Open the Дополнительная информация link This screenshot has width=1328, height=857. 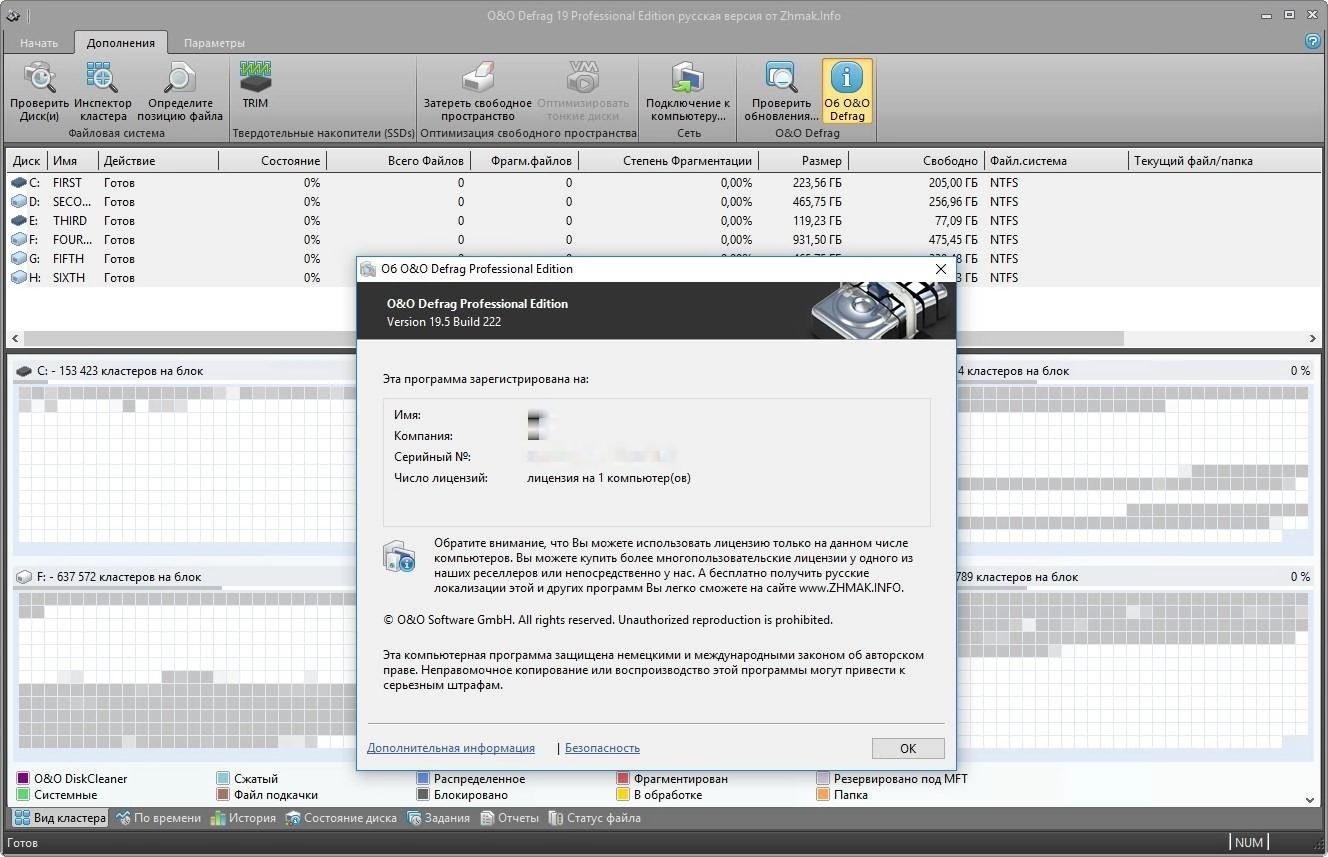(x=451, y=748)
